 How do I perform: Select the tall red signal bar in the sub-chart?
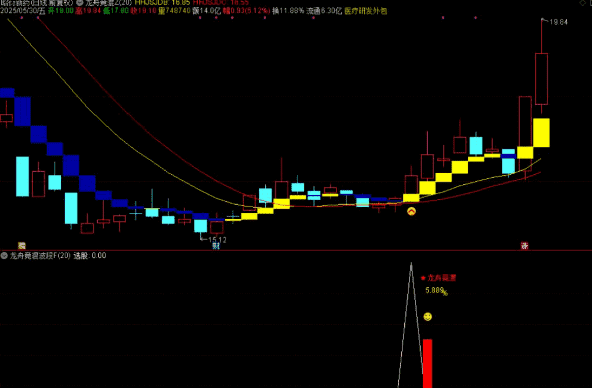pyautogui.click(x=427, y=363)
